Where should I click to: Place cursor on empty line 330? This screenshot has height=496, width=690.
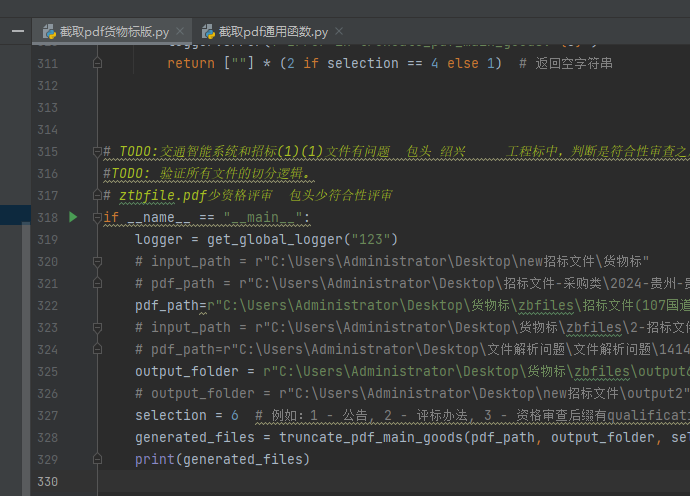[x=300, y=481]
